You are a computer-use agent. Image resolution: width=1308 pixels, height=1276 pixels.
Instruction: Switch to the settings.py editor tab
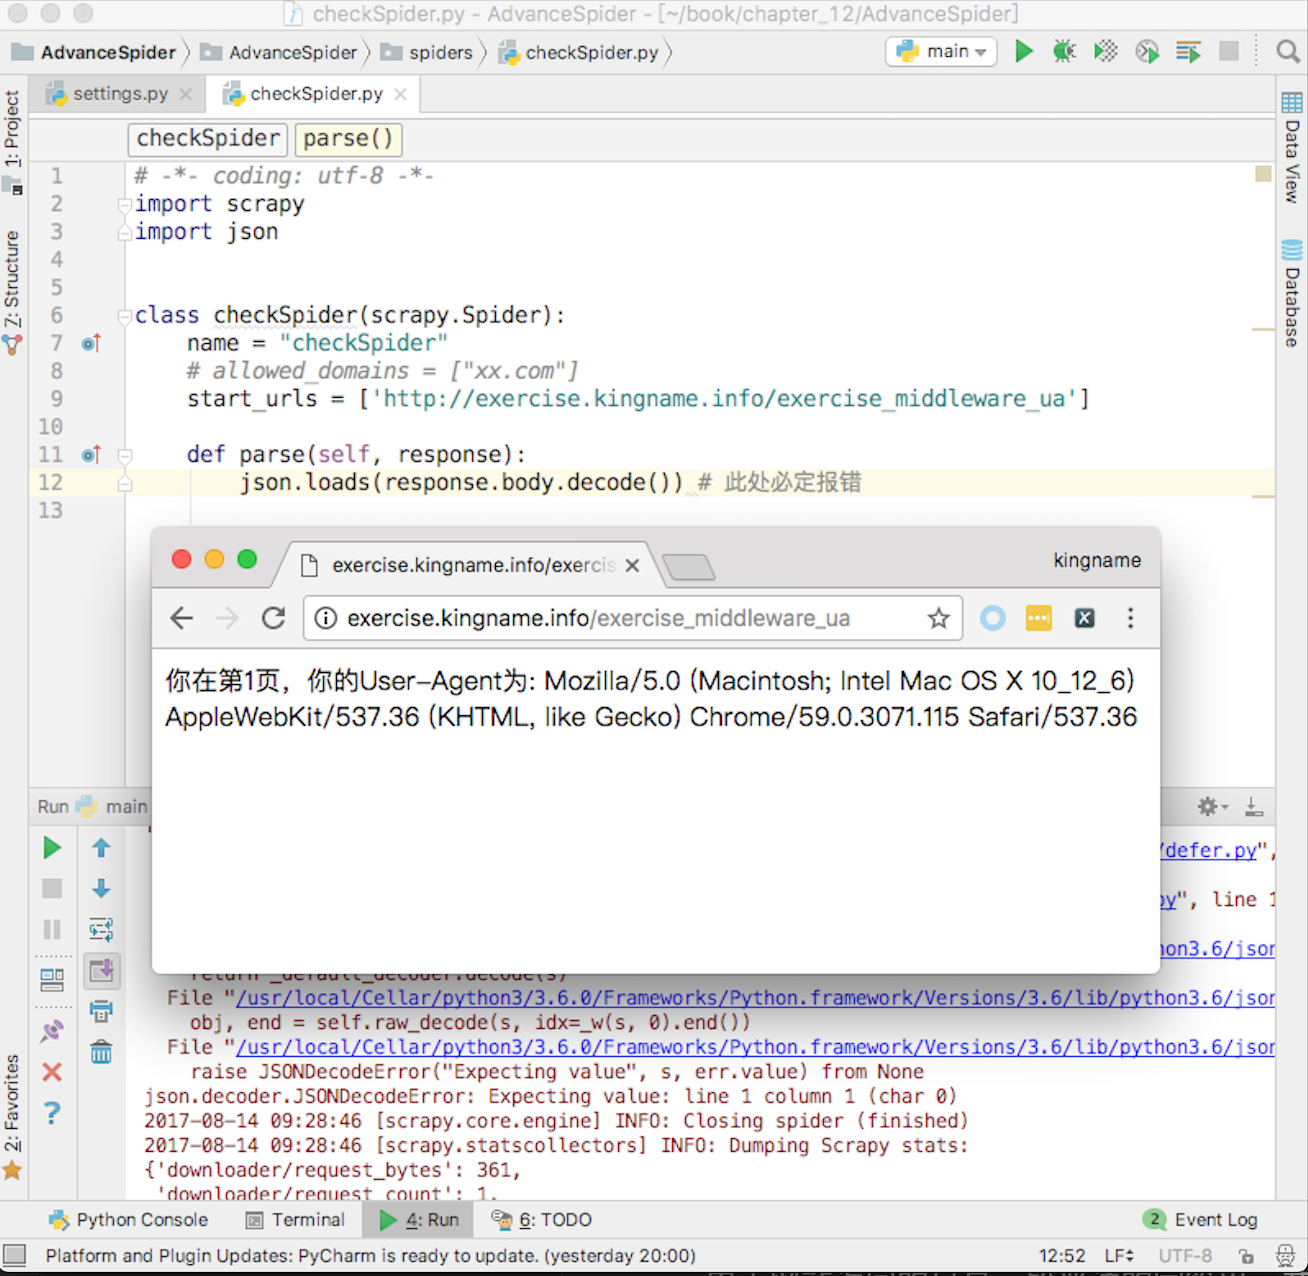120,94
